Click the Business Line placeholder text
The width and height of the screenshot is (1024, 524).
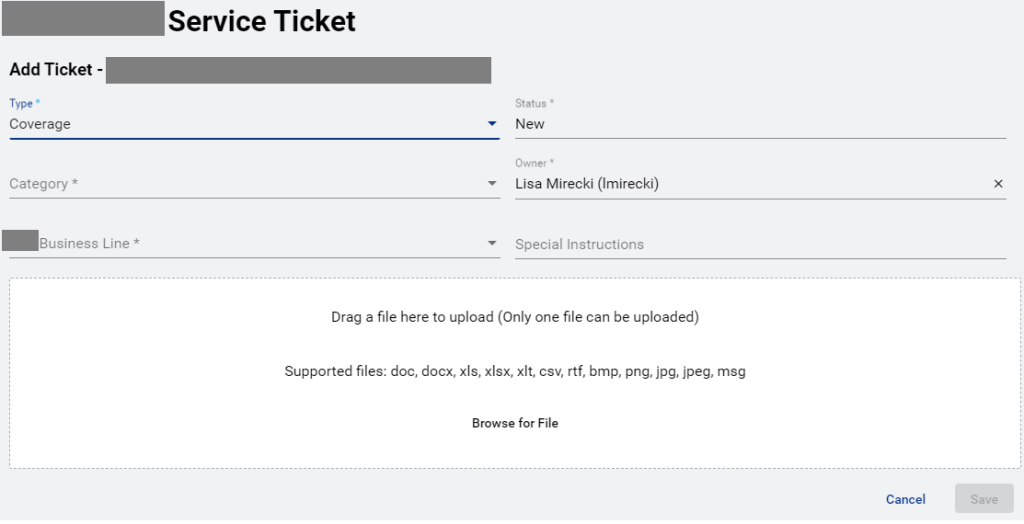tap(89, 244)
